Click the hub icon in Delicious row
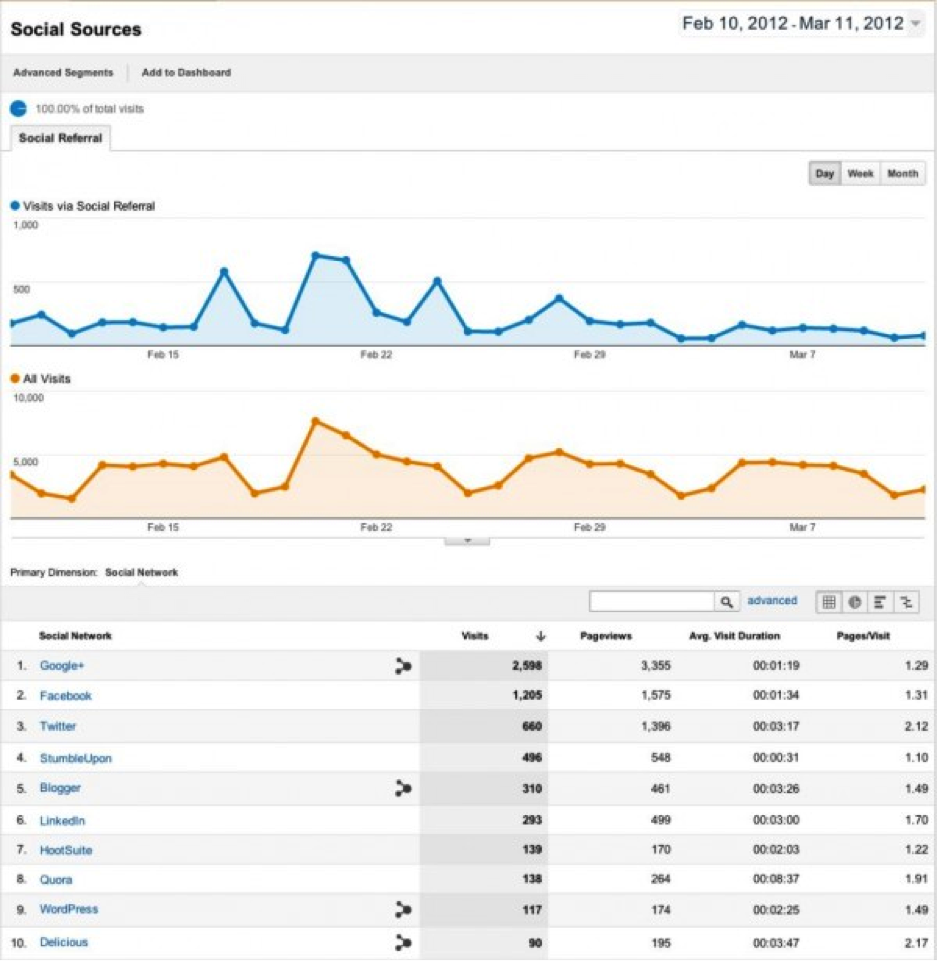Image resolution: width=937 pixels, height=961 pixels. 403,942
